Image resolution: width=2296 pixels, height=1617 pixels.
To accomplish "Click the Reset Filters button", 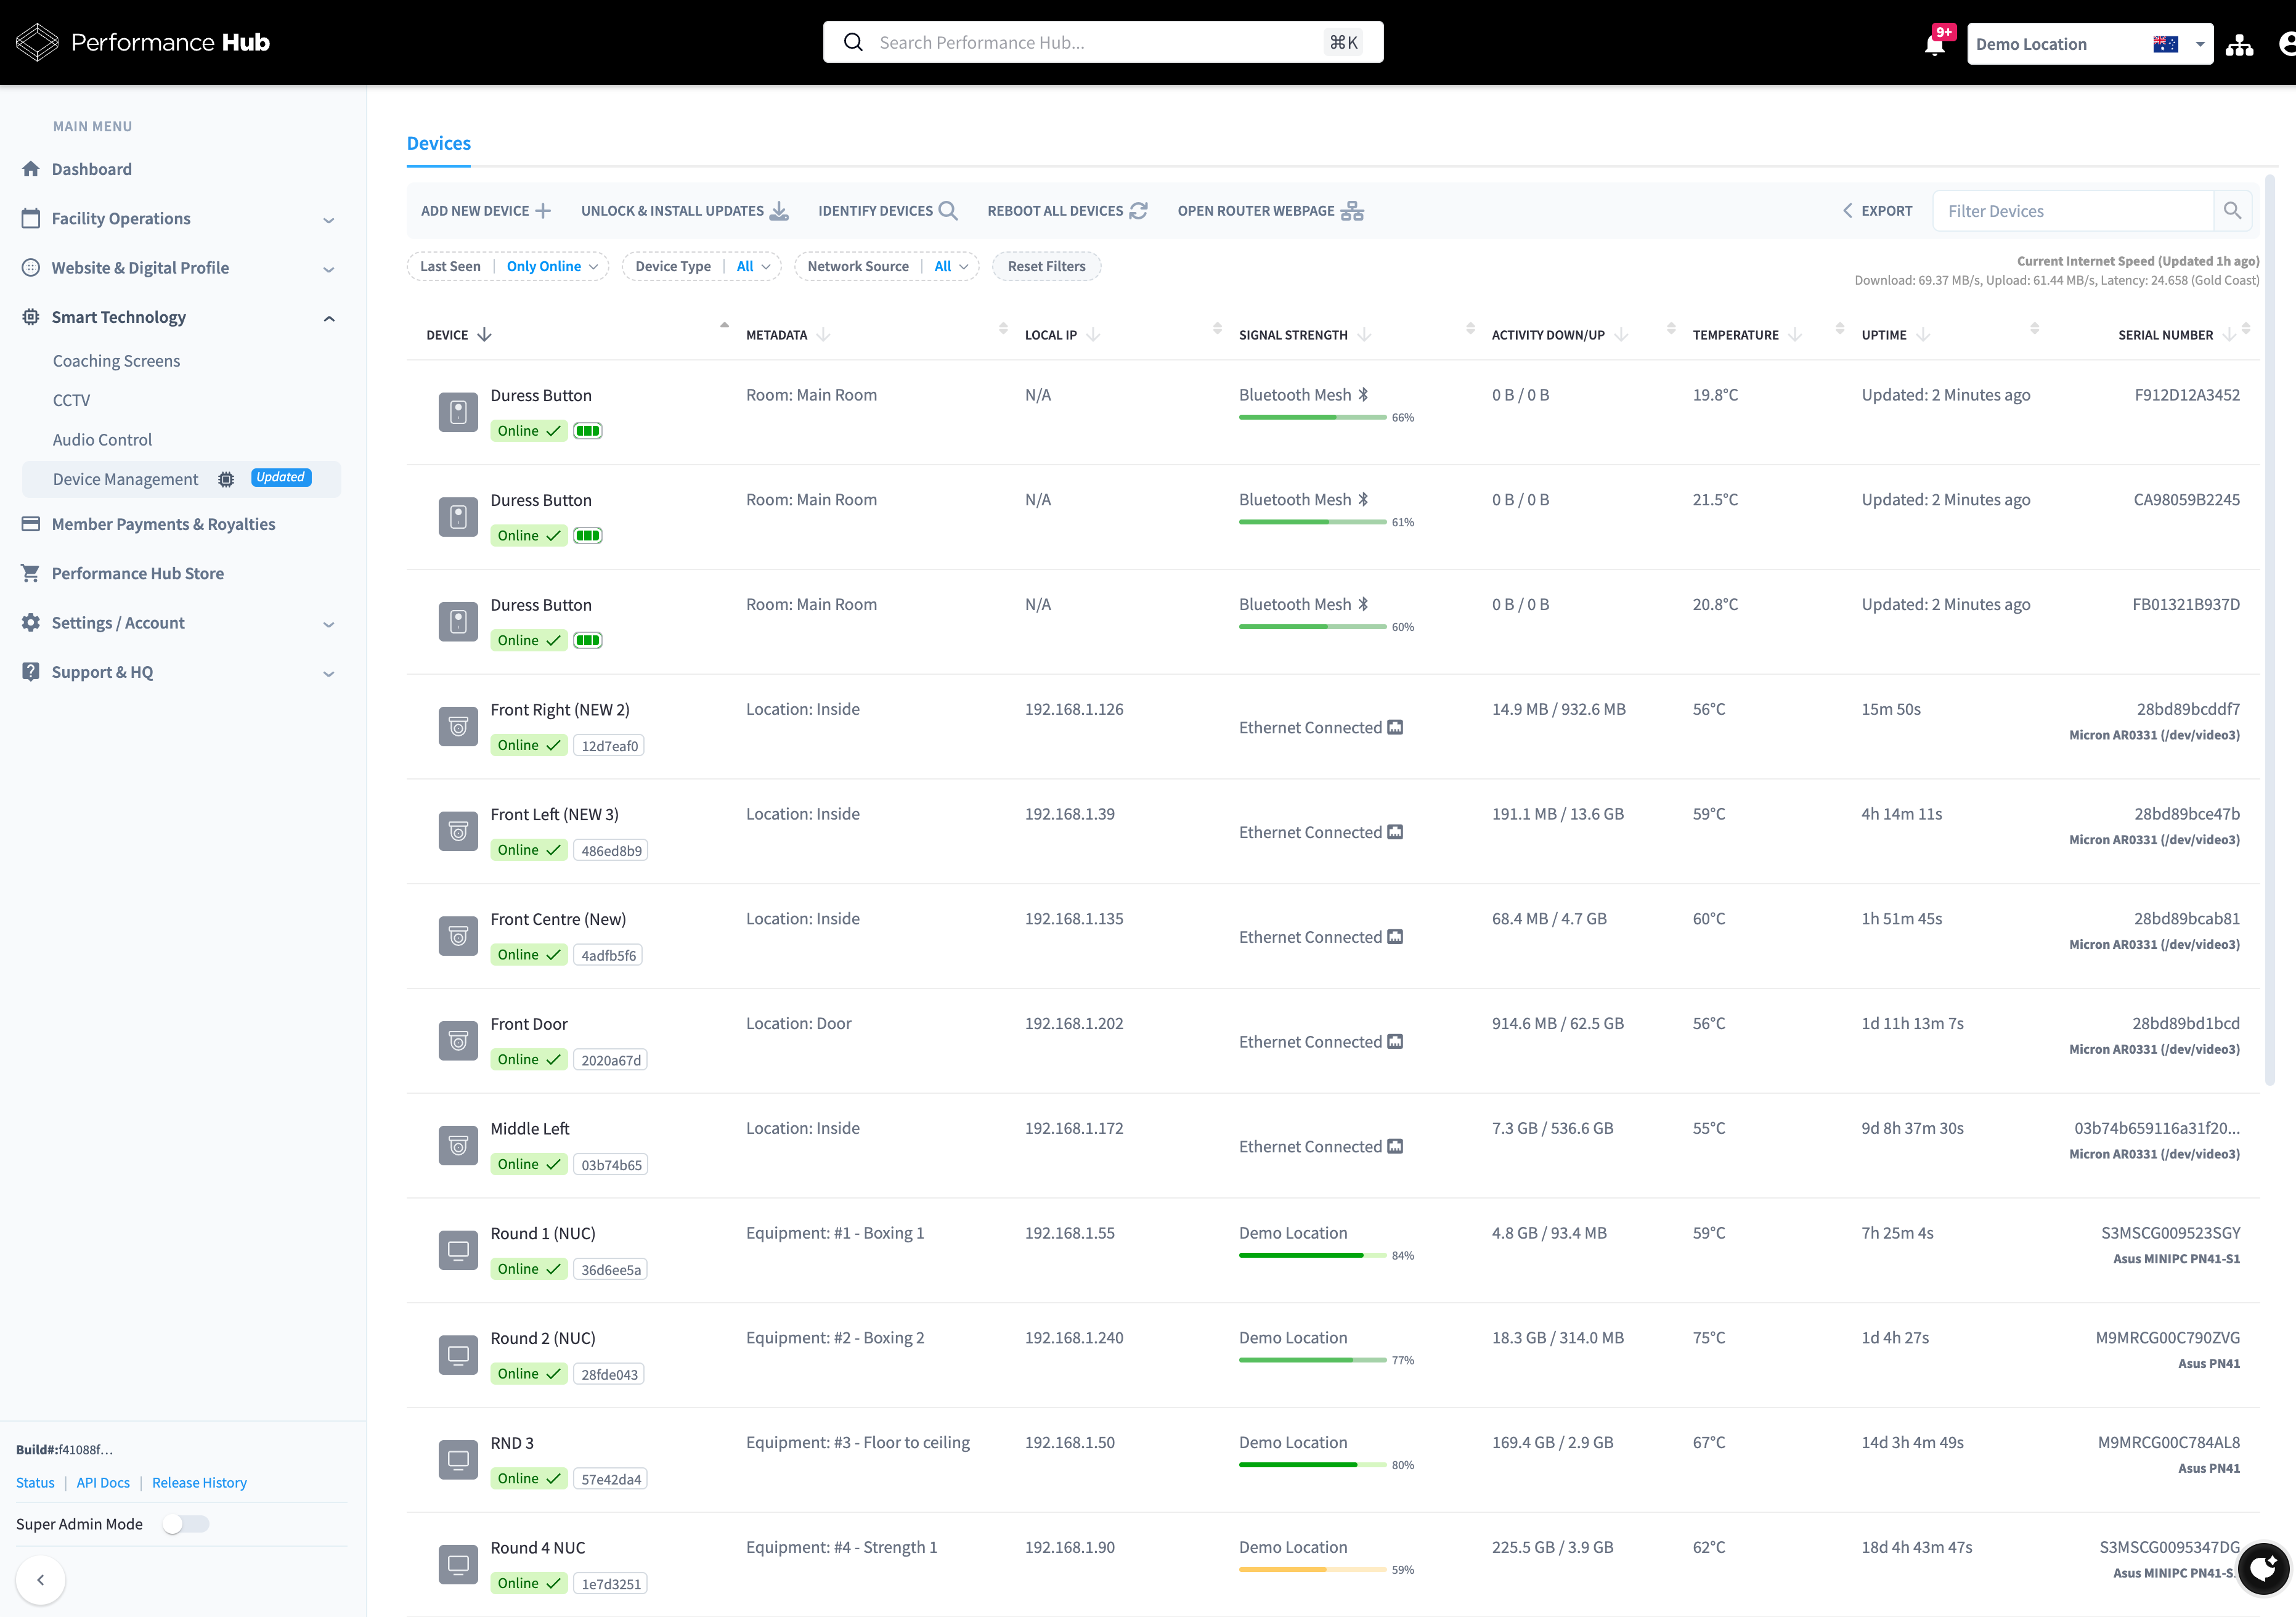I will pos(1046,266).
